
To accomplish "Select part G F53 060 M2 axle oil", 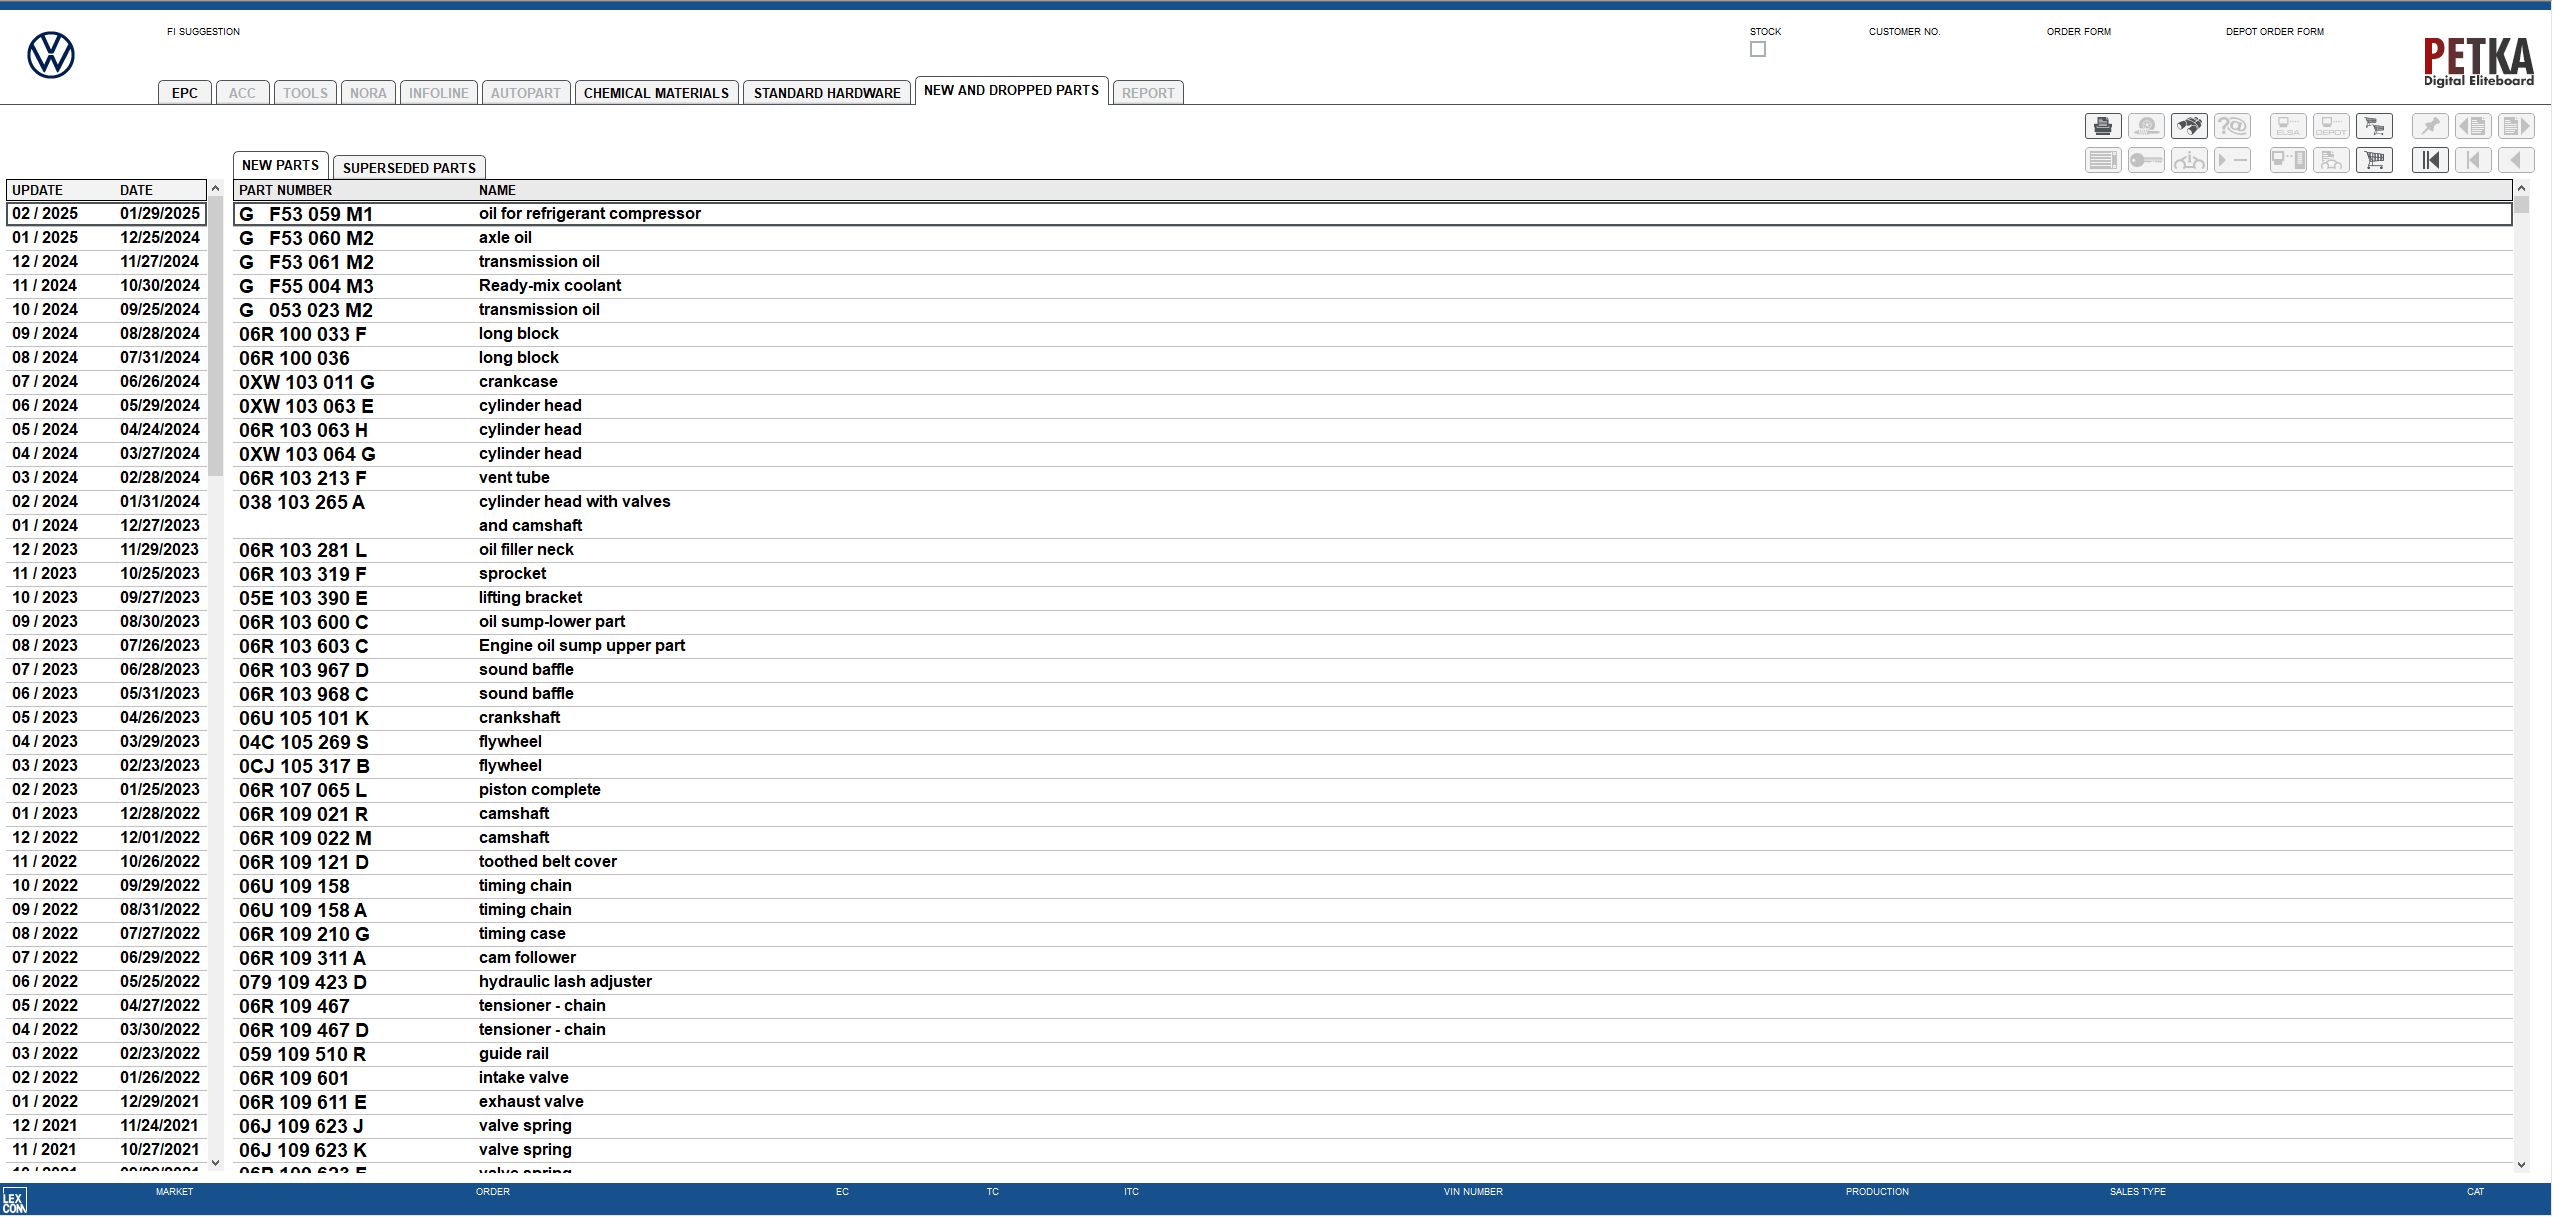I will tap(1373, 238).
